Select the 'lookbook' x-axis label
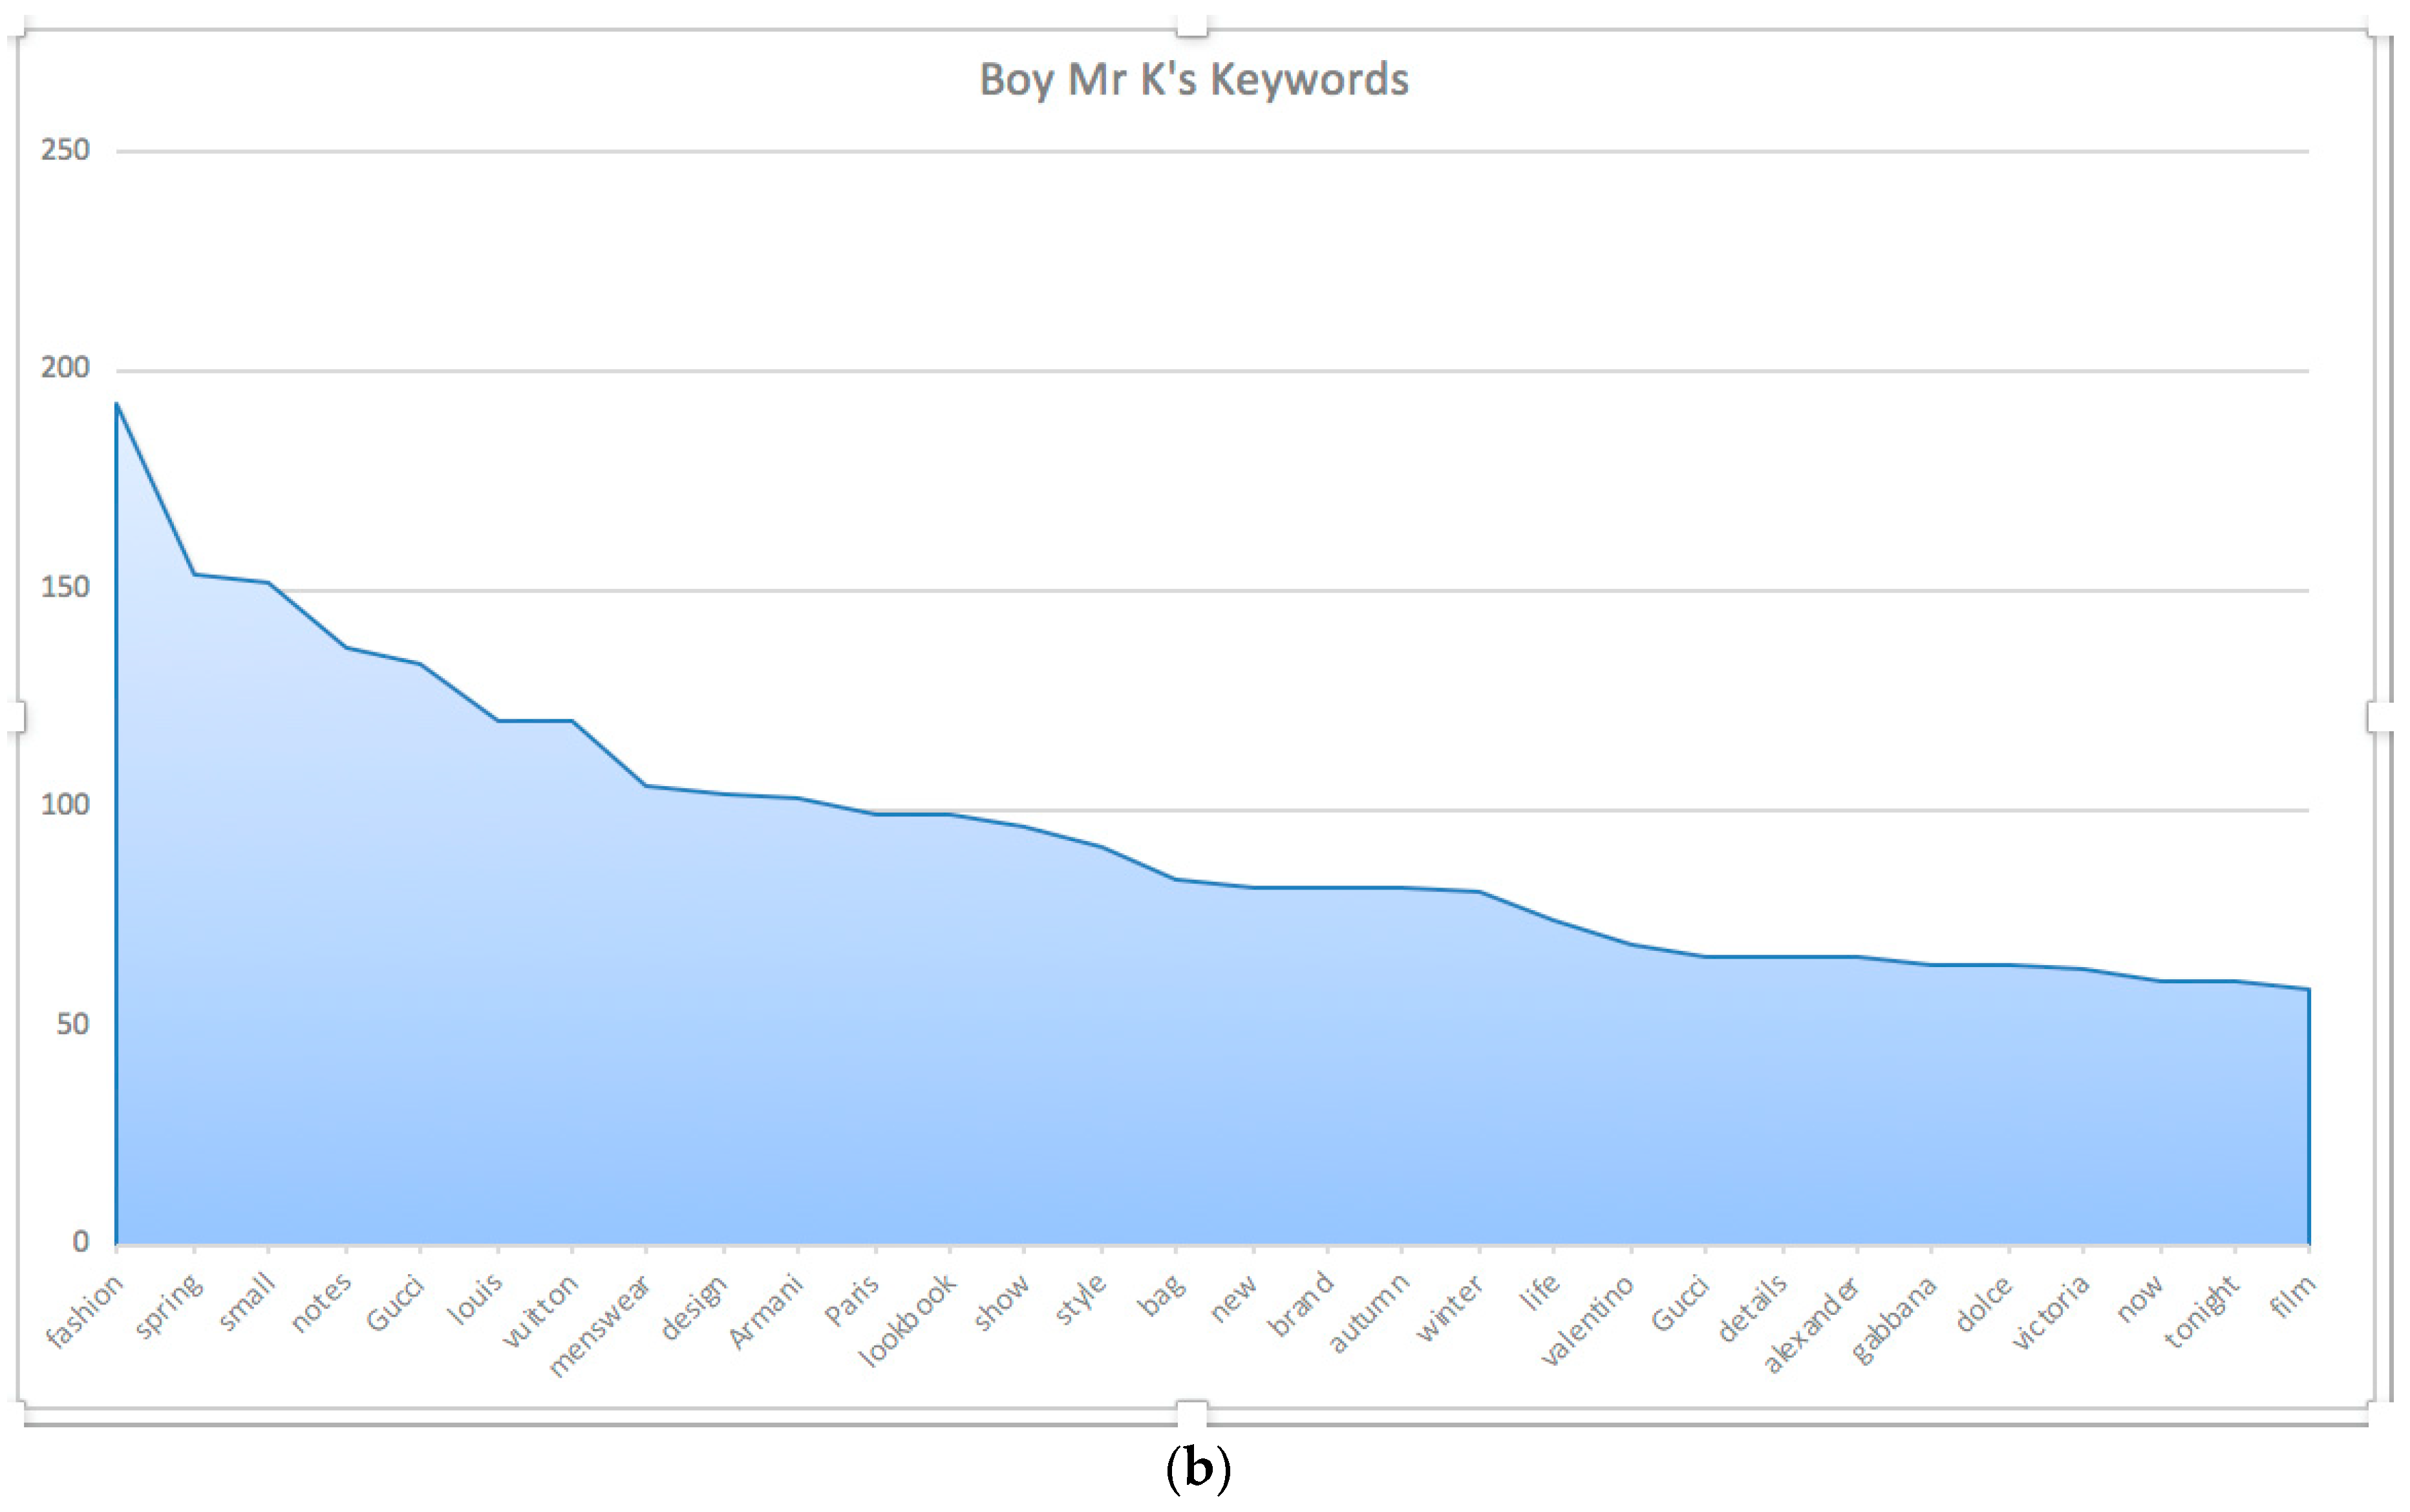Screen dimensions: 2410x1512 coord(908,1319)
